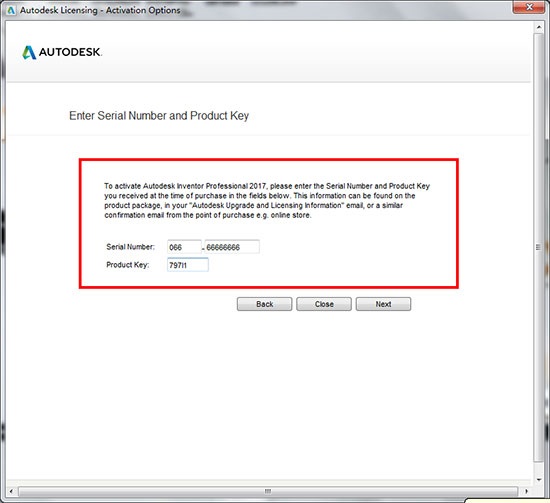Click the vertical scrollbar down arrow
Image resolution: width=550 pixels, height=503 pixels.
tap(539, 480)
